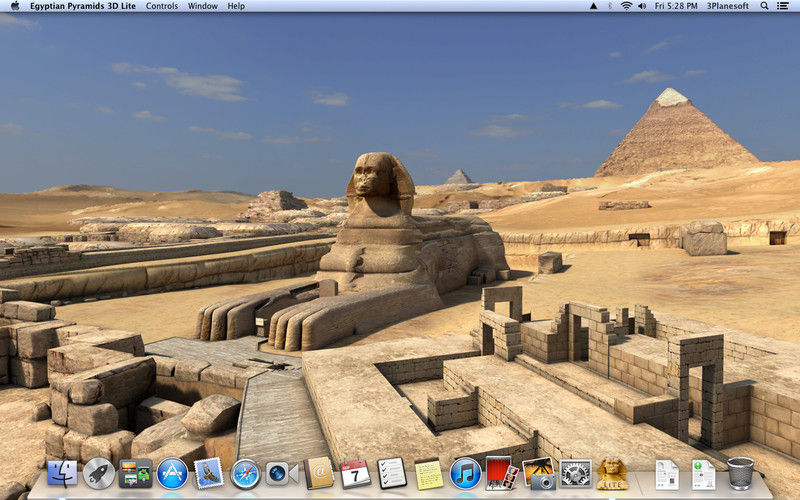Open the Controls menu
The height and width of the screenshot is (500, 800).
(x=162, y=6)
